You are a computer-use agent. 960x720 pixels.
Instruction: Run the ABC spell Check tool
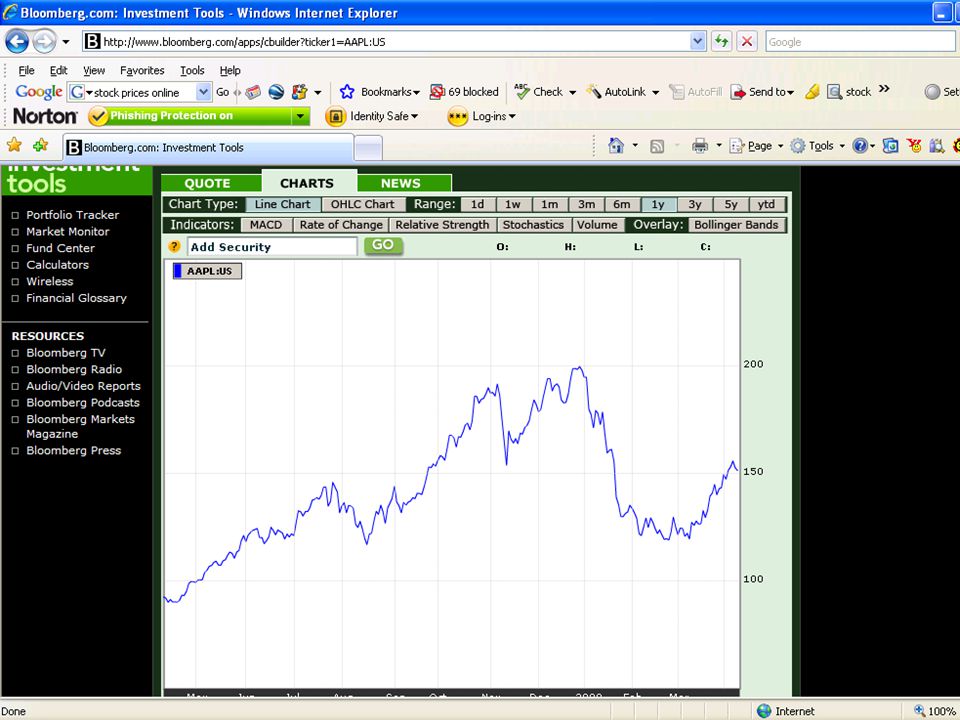(522, 92)
